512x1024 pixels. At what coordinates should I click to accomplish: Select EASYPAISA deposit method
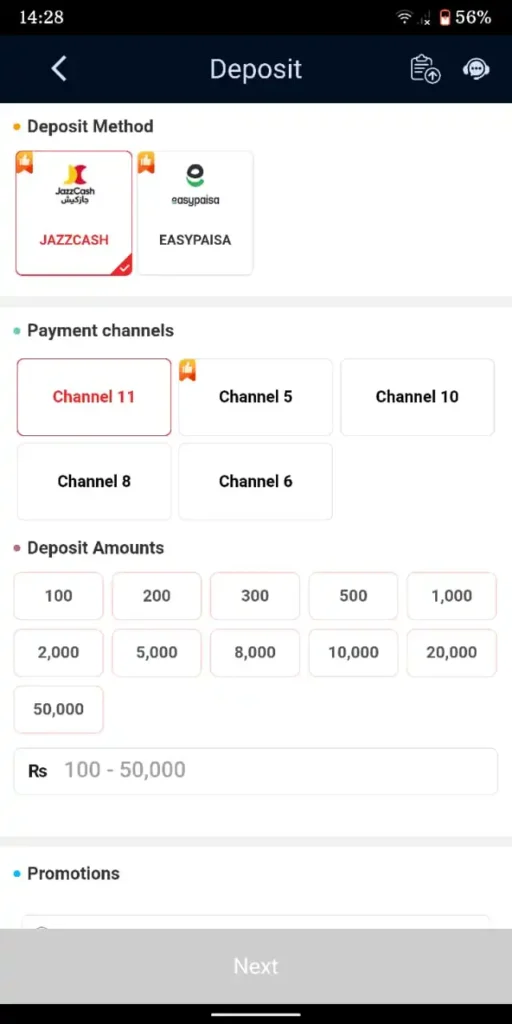tap(195, 213)
